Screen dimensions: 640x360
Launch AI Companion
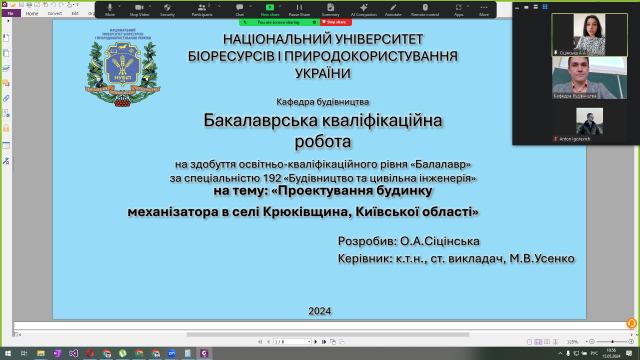tap(364, 10)
